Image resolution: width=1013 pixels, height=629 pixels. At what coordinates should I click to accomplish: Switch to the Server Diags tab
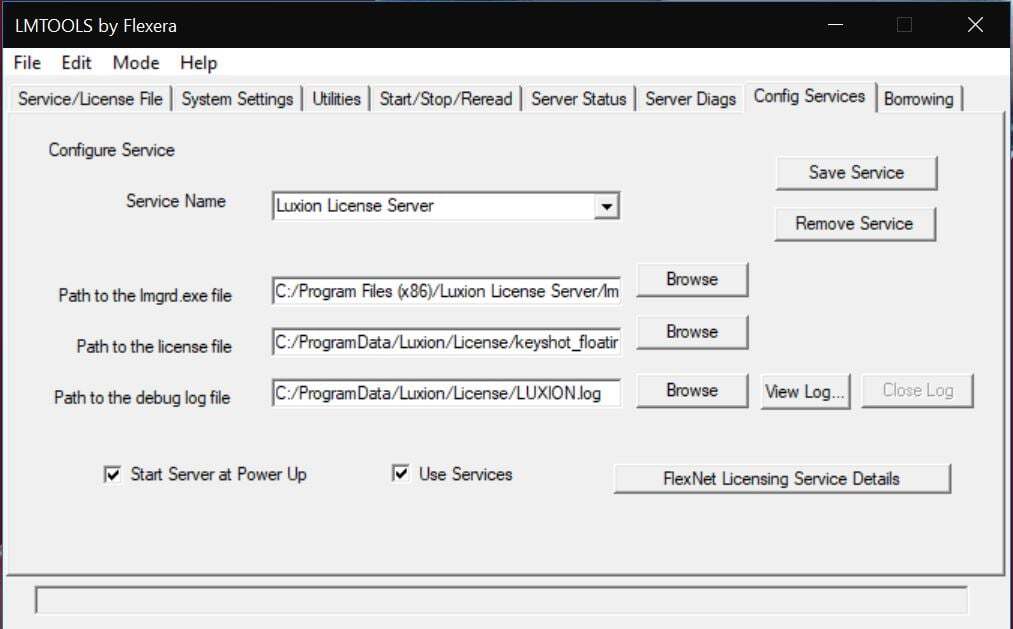691,99
